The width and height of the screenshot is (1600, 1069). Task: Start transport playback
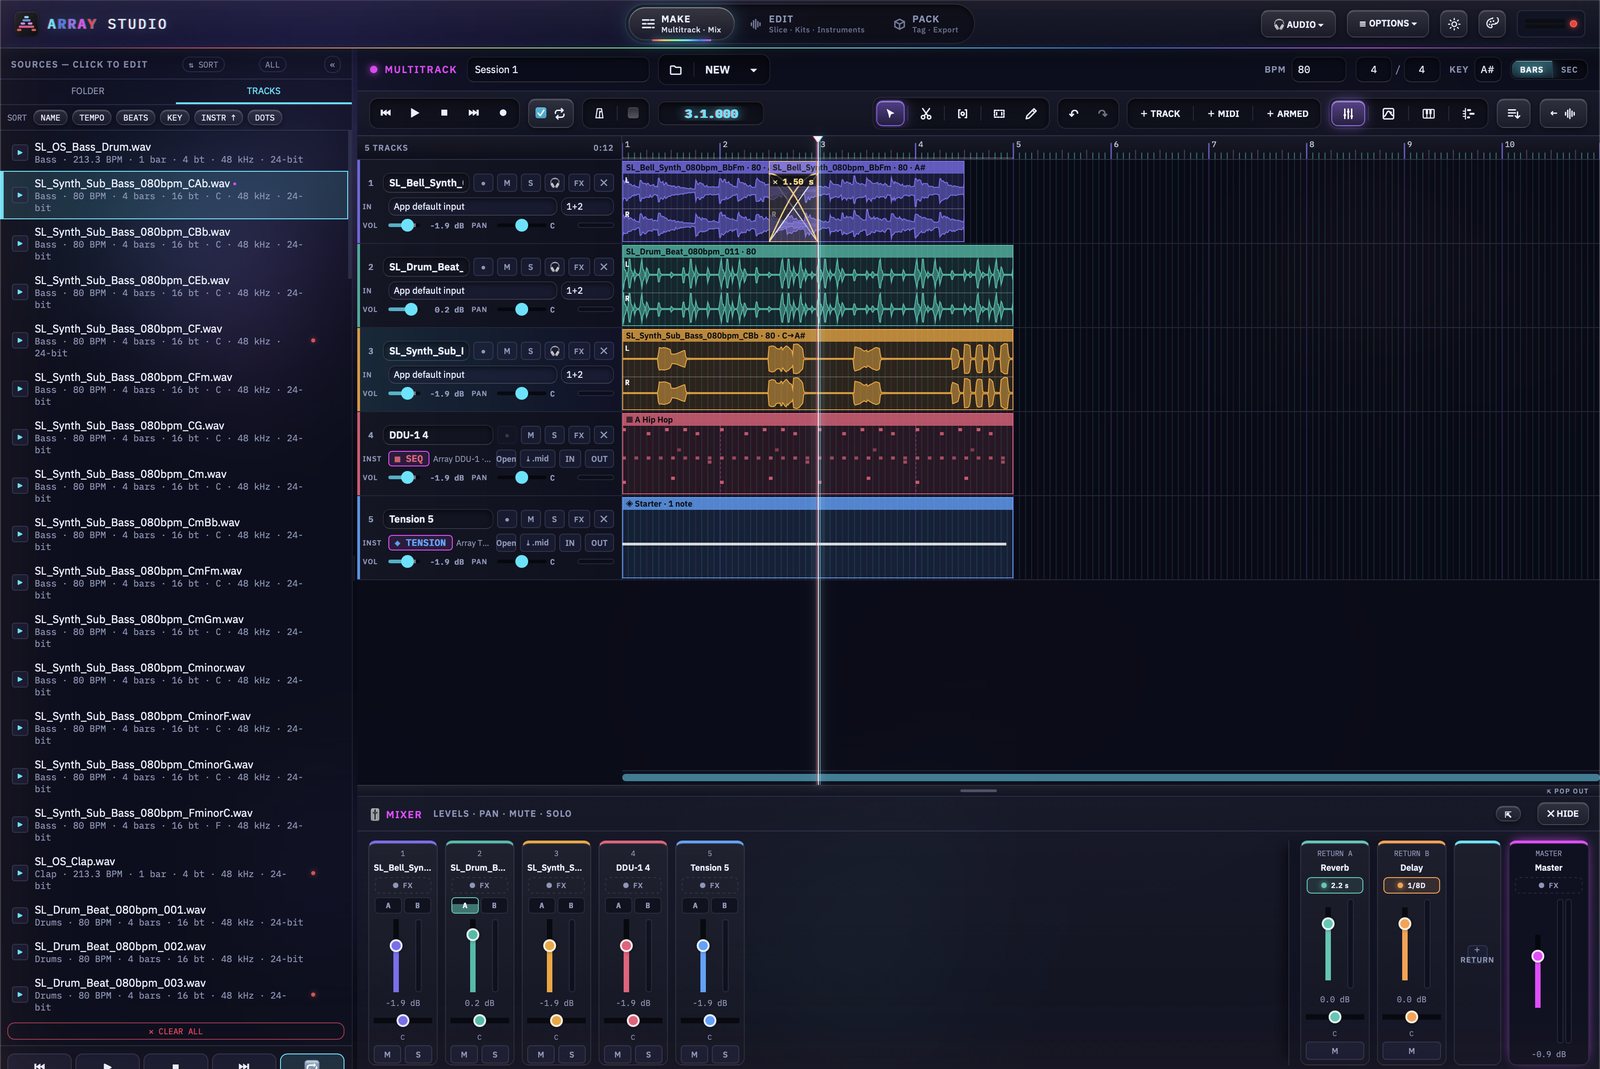coord(415,114)
